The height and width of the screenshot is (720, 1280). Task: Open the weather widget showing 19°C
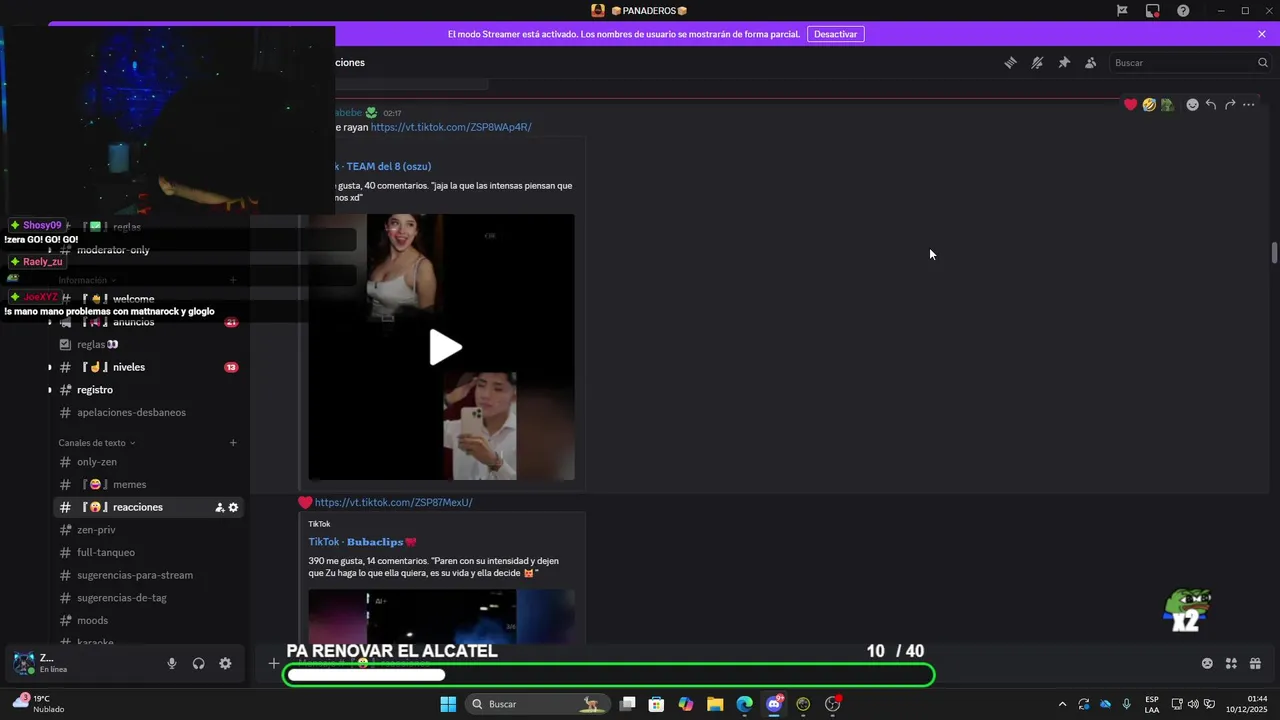(x=38, y=703)
